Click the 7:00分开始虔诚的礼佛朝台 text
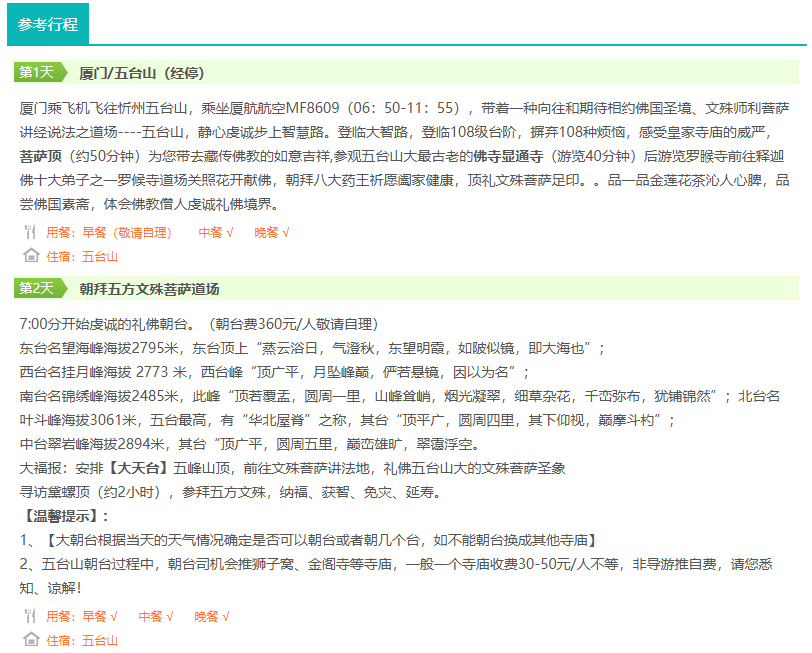 (x=108, y=324)
